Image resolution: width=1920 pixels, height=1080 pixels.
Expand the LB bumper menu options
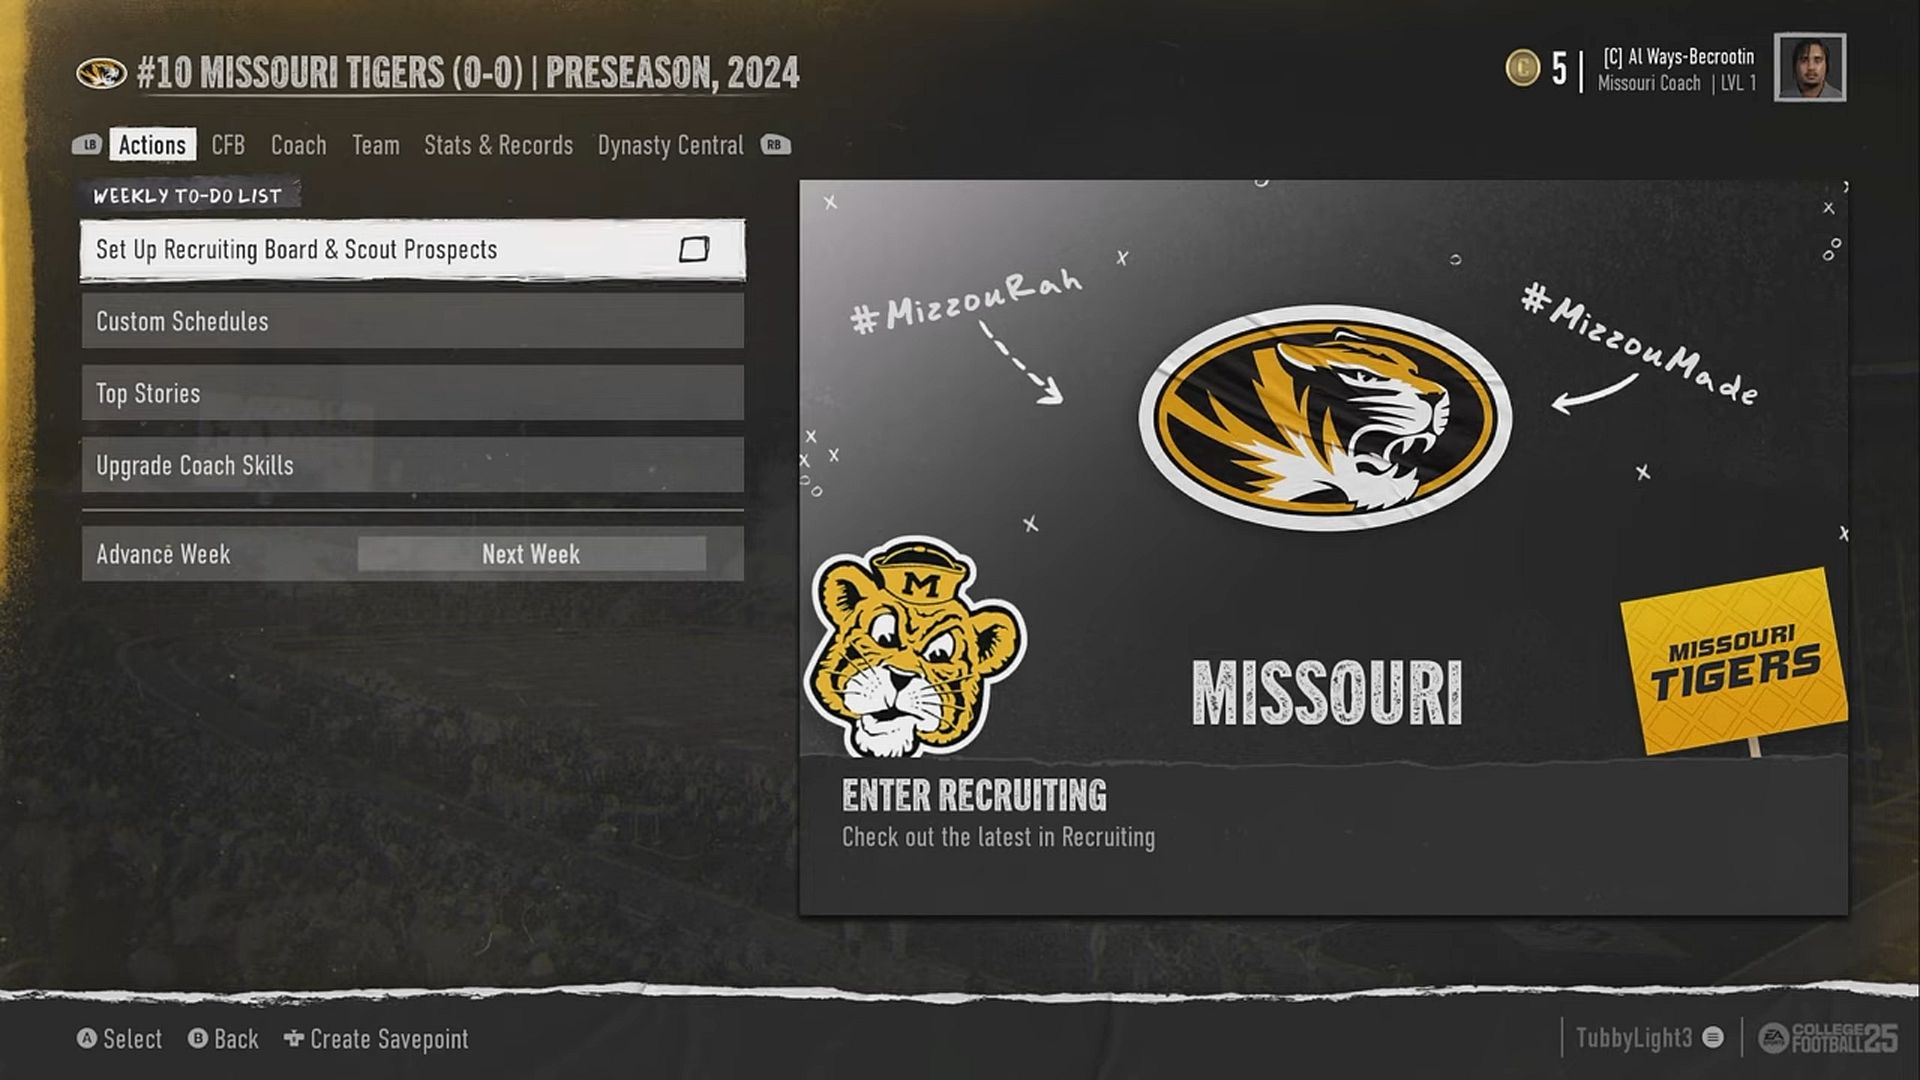(x=90, y=145)
